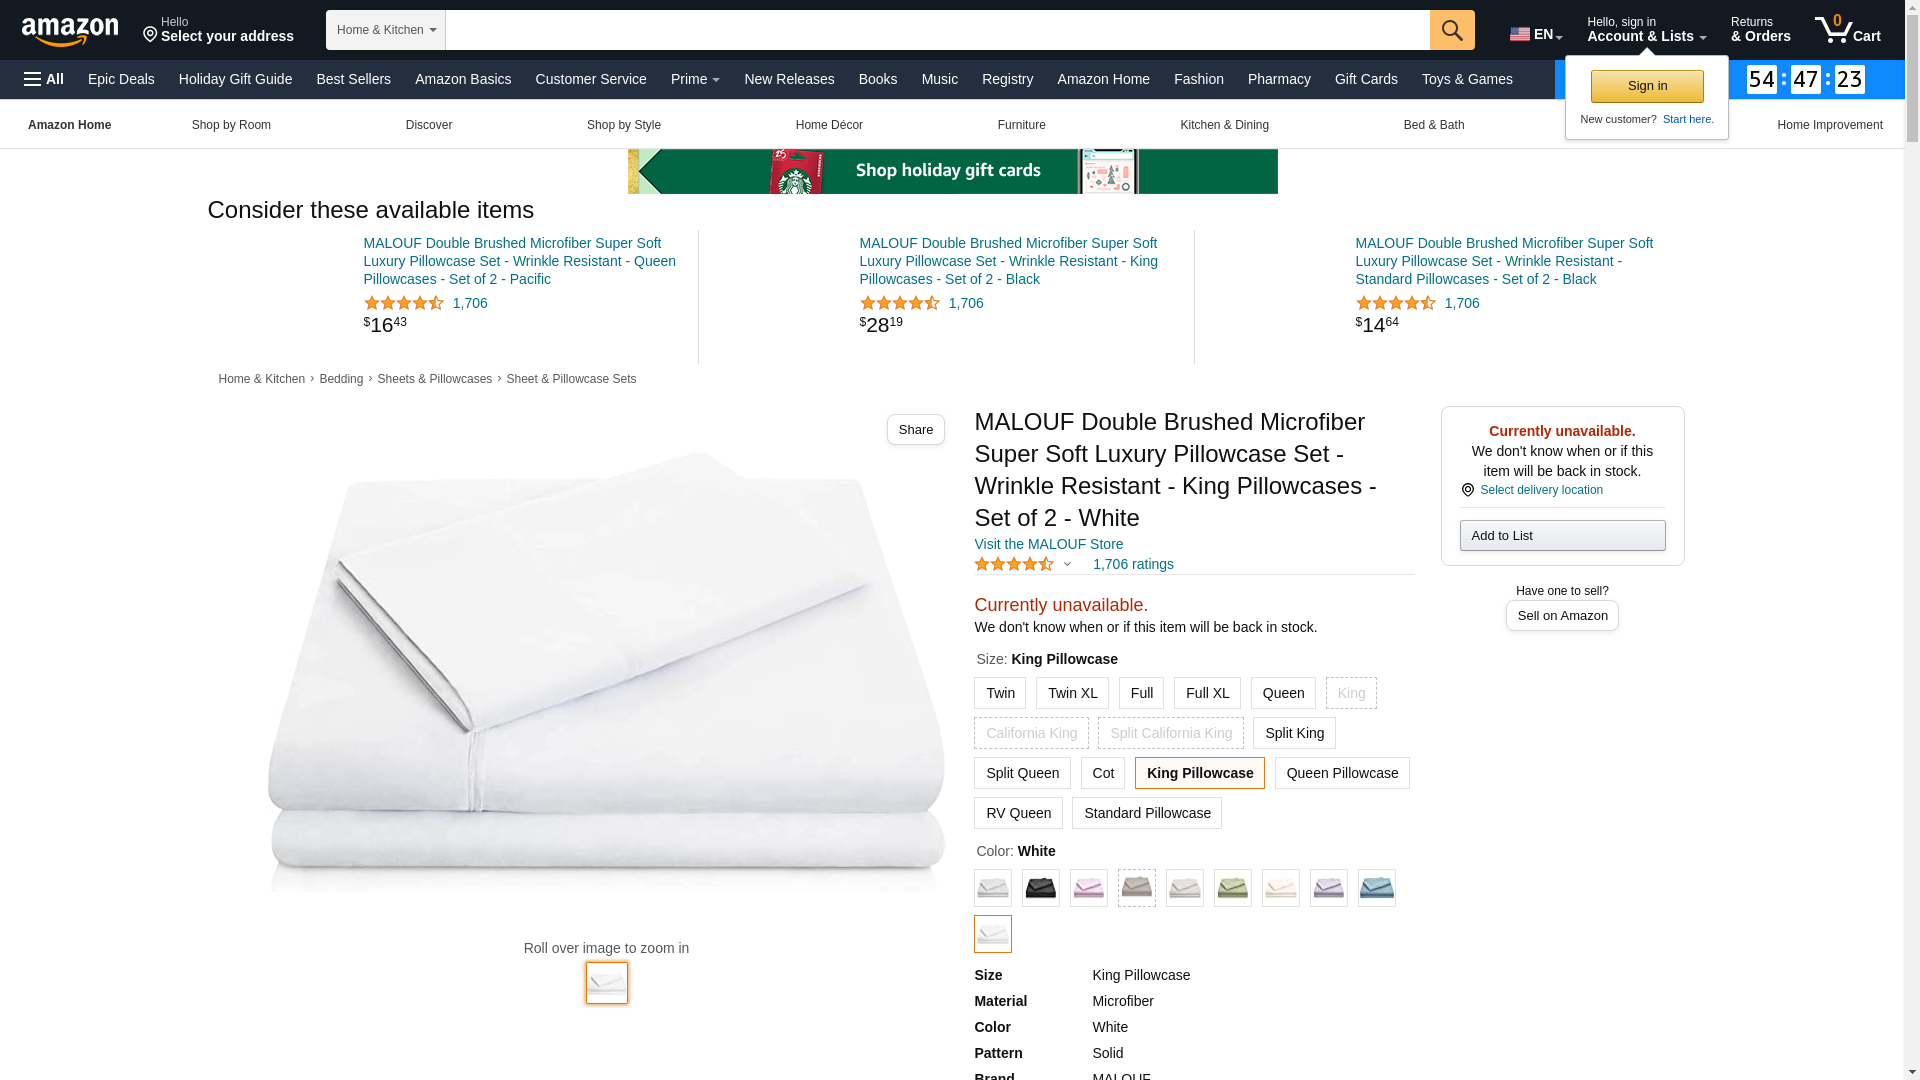The height and width of the screenshot is (1080, 1920).
Task: Expand the Home & Kitchen search category dropdown
Action: 385,30
